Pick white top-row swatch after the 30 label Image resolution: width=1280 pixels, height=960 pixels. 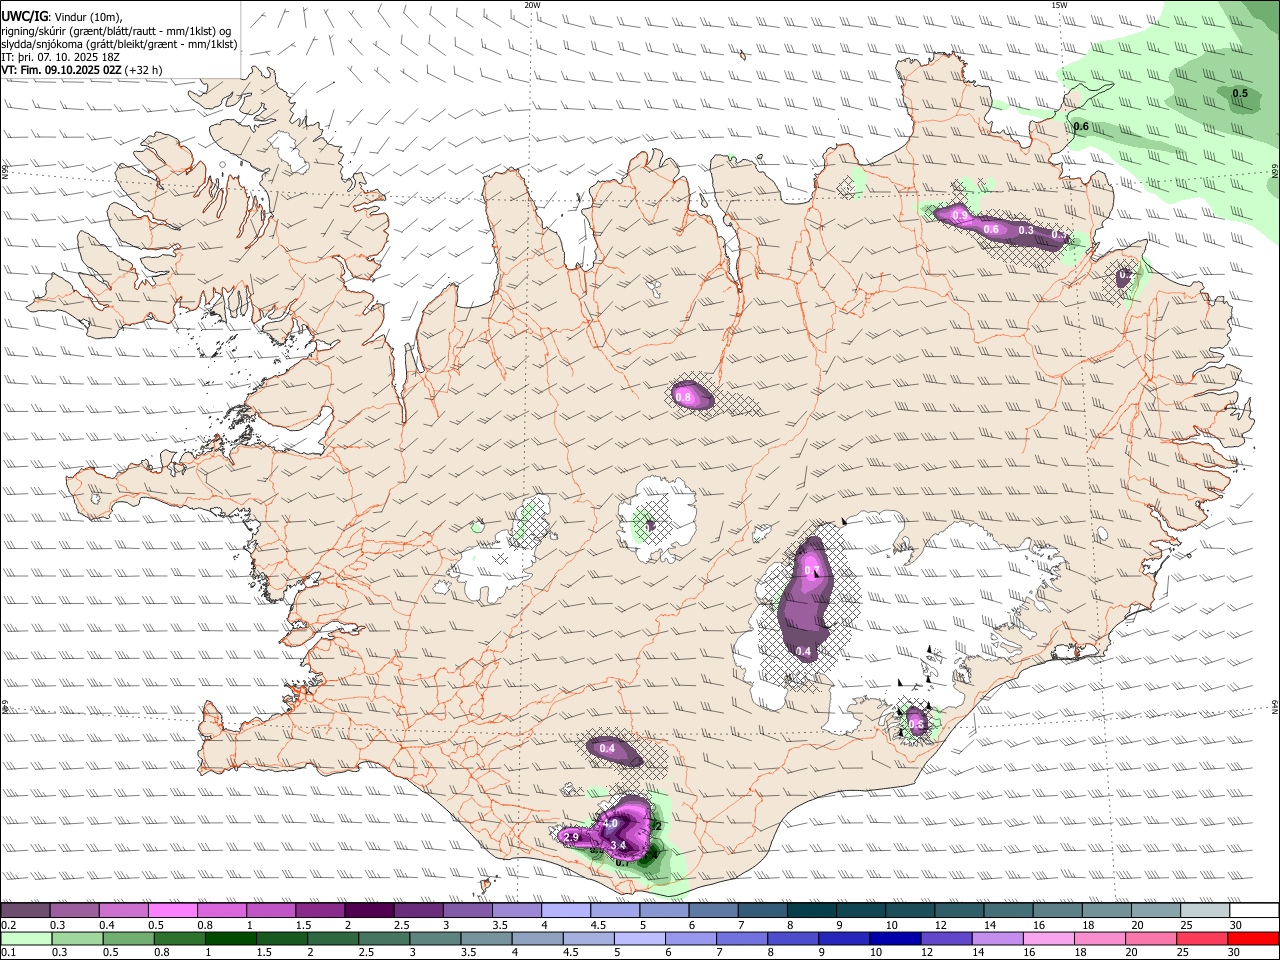click(1254, 910)
